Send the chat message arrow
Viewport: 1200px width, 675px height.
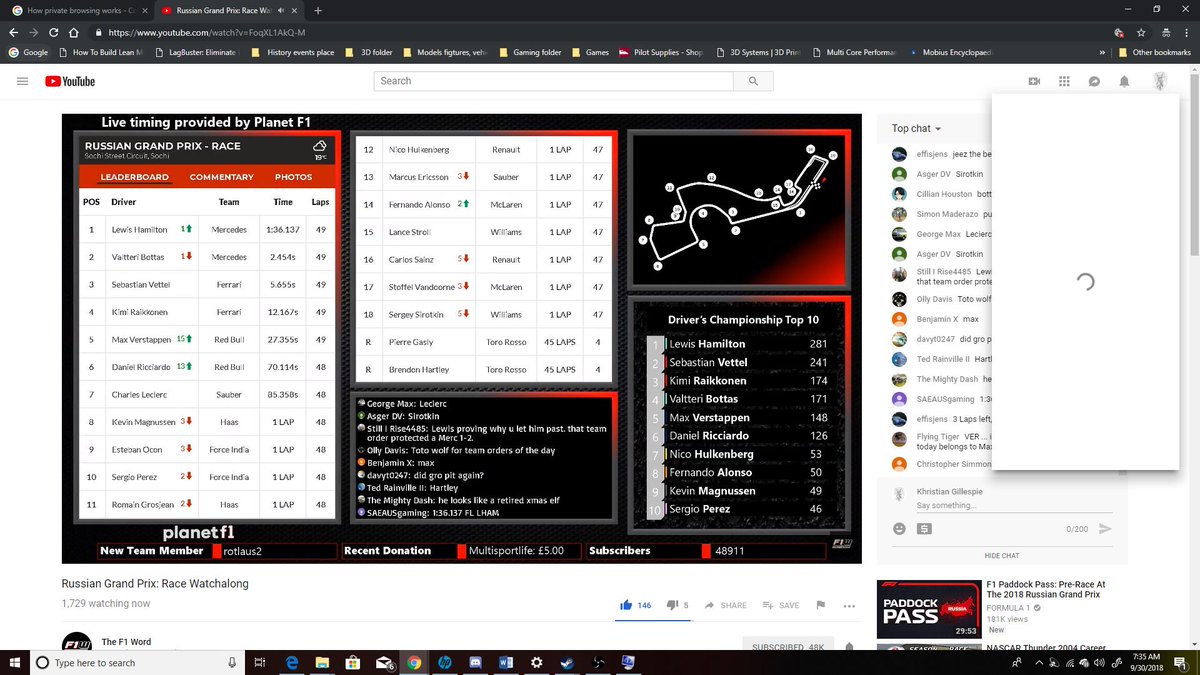point(1105,528)
